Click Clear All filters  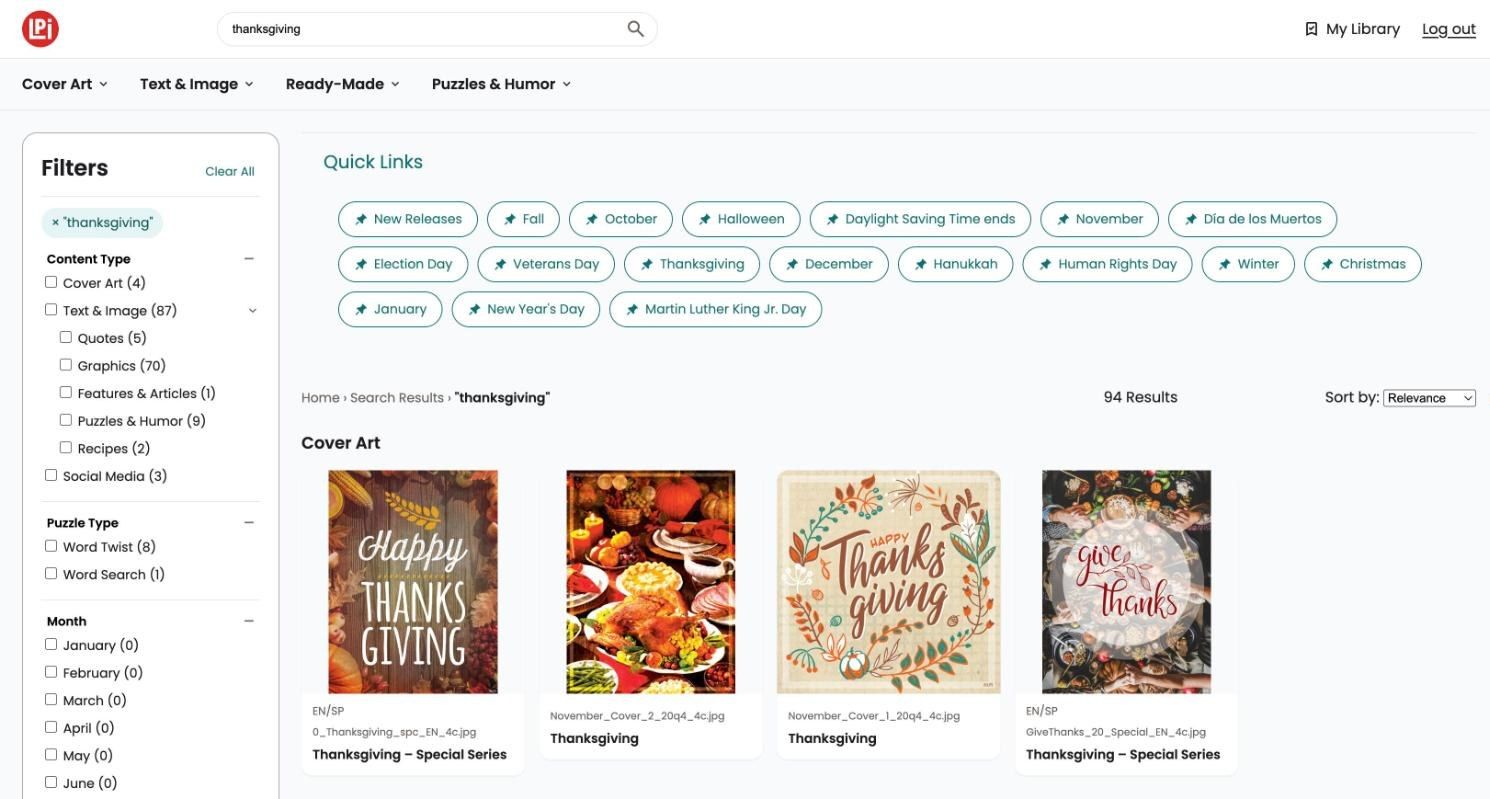(x=230, y=171)
